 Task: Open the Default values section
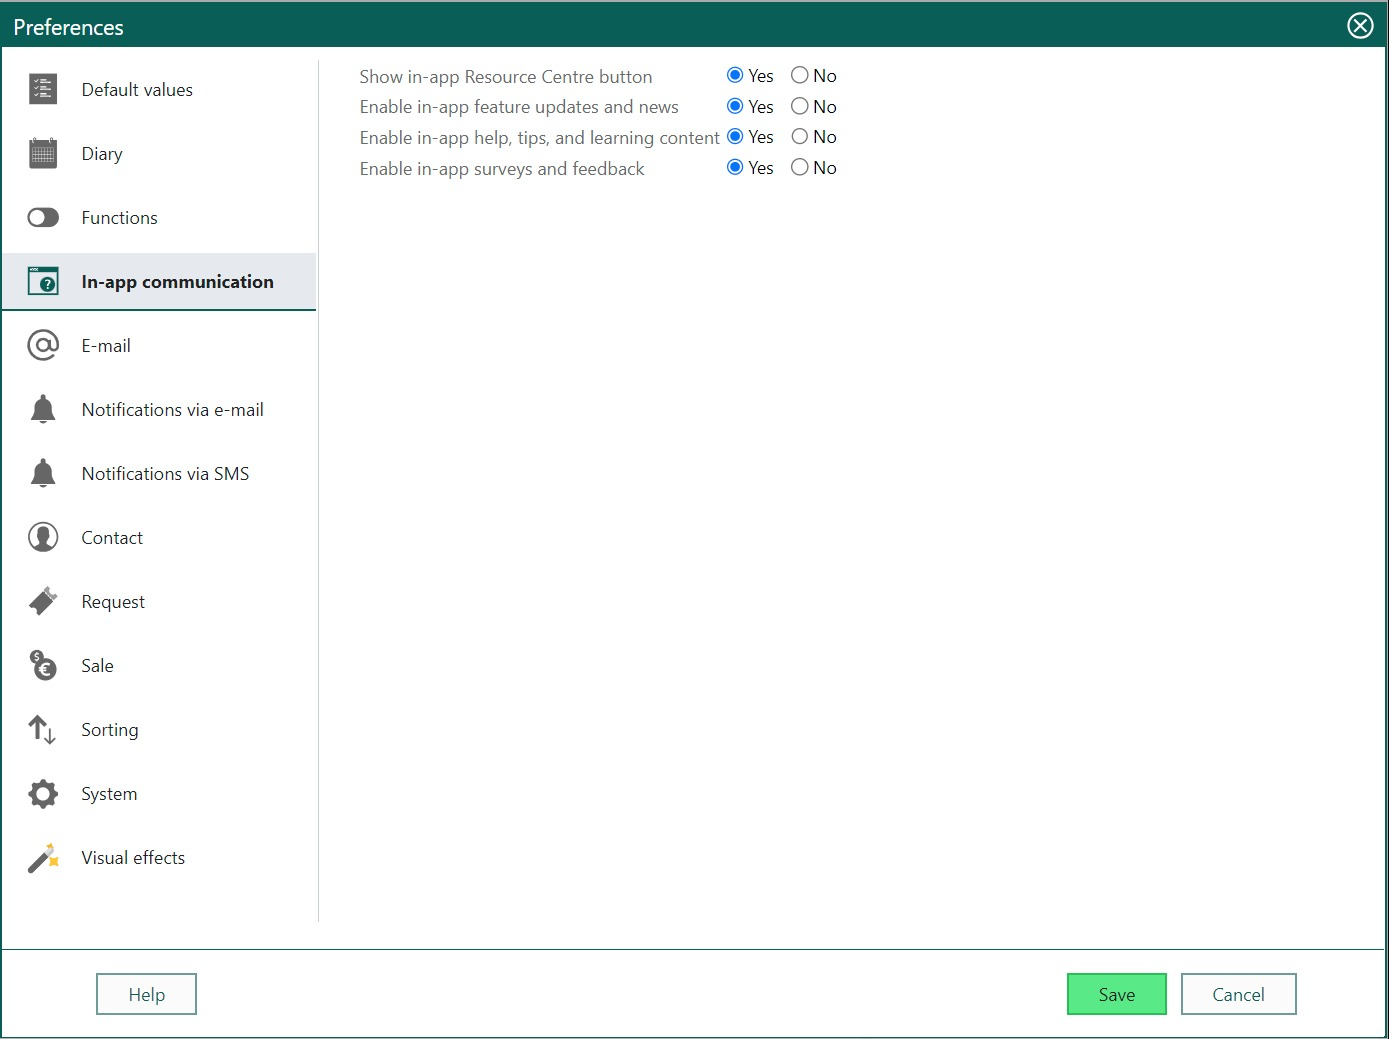tap(159, 90)
